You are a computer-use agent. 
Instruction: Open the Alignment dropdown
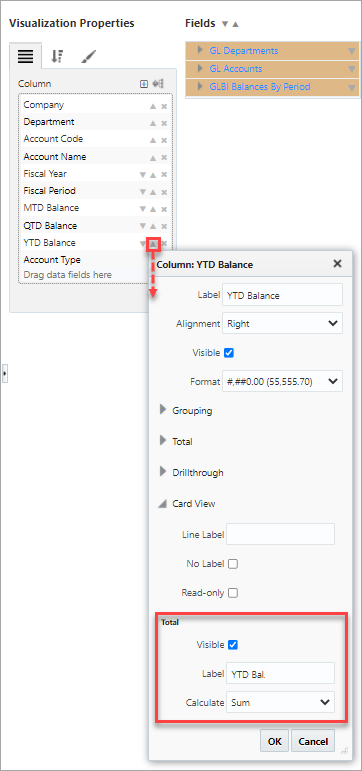point(282,324)
